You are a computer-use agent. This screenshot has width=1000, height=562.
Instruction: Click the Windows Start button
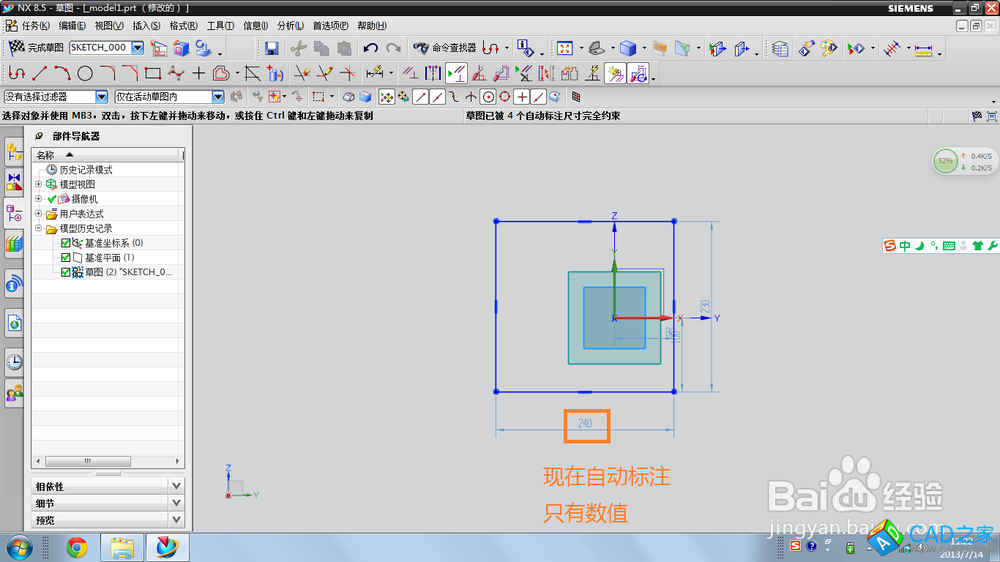pyautogui.click(x=19, y=548)
